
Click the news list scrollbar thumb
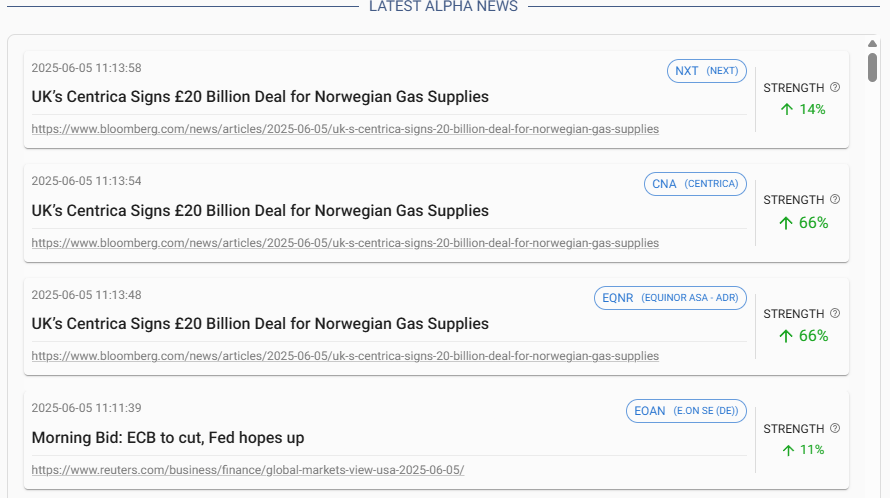(872, 67)
